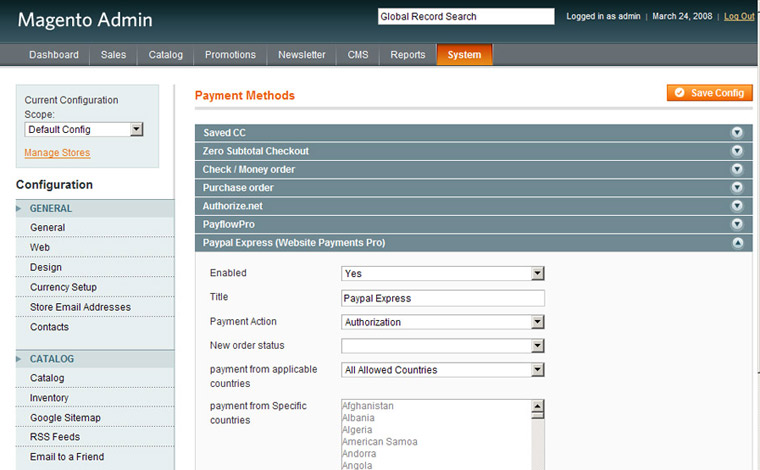The width and height of the screenshot is (760, 470).
Task: Select Albania in specific countries list
Action: [358, 418]
